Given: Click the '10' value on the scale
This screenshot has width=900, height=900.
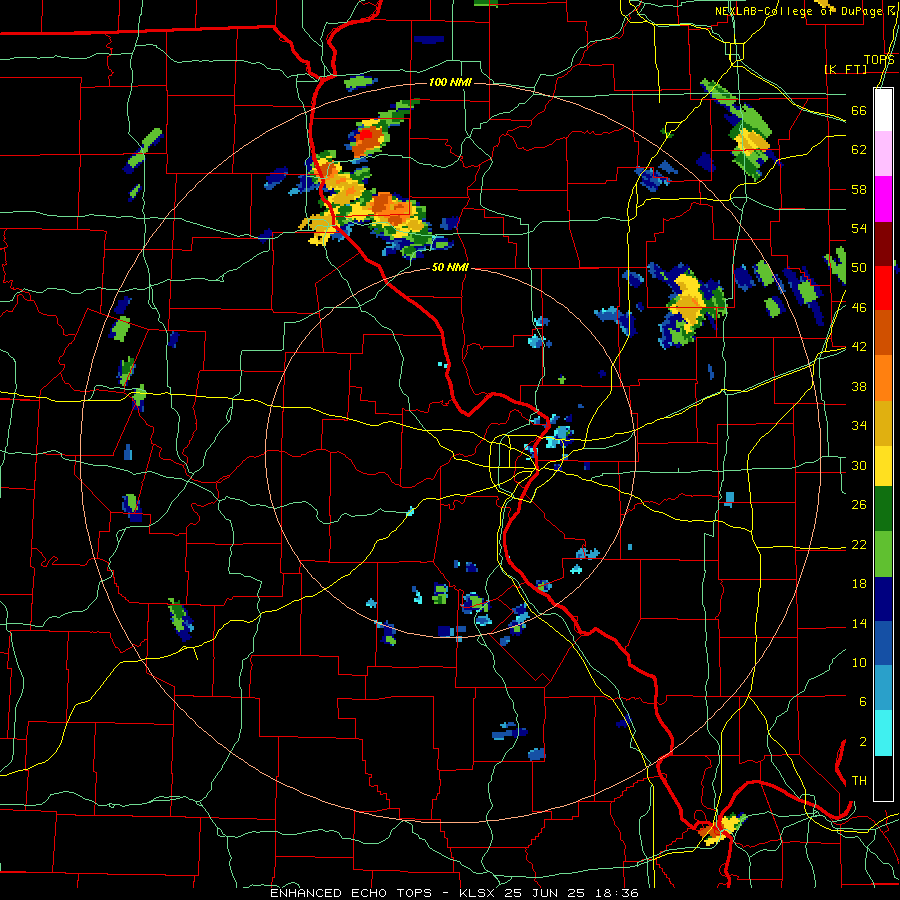Looking at the screenshot, I should pos(859,662).
